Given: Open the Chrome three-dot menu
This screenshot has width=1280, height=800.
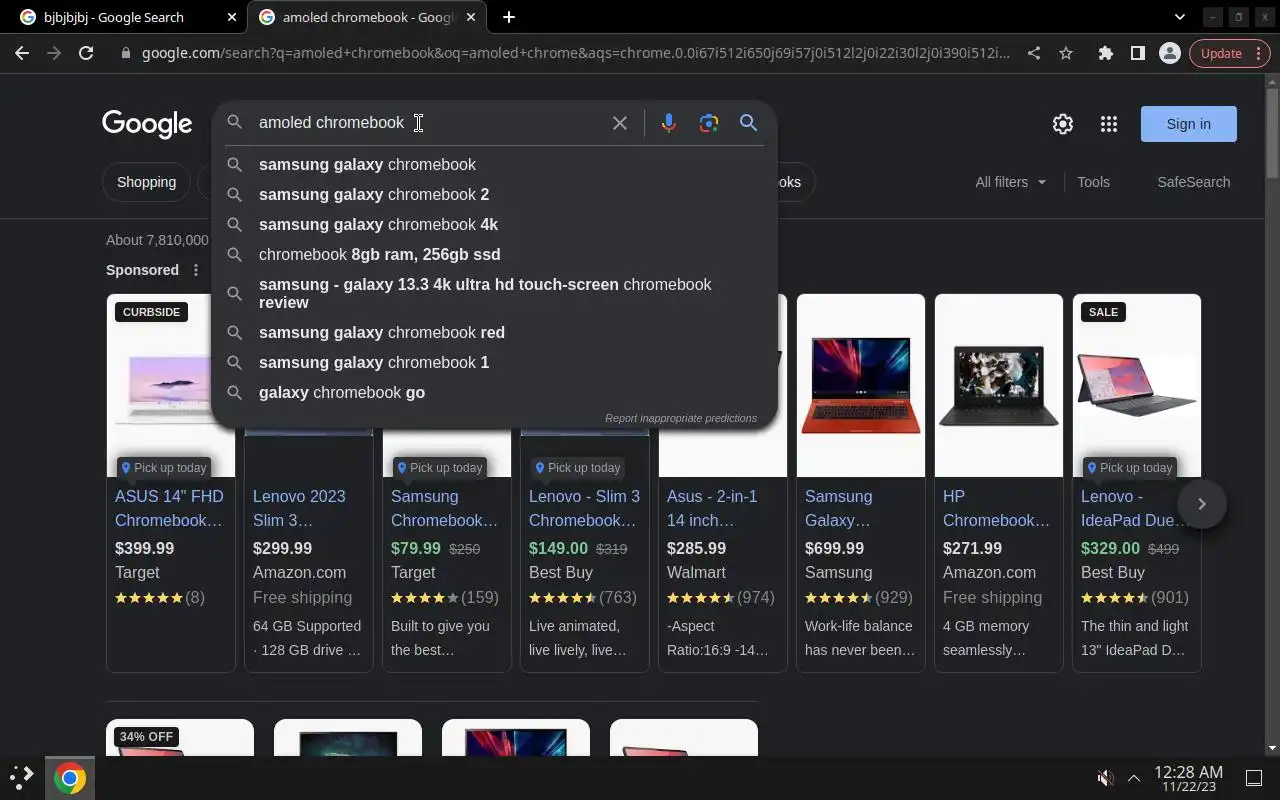Looking at the screenshot, I should click(1259, 53).
